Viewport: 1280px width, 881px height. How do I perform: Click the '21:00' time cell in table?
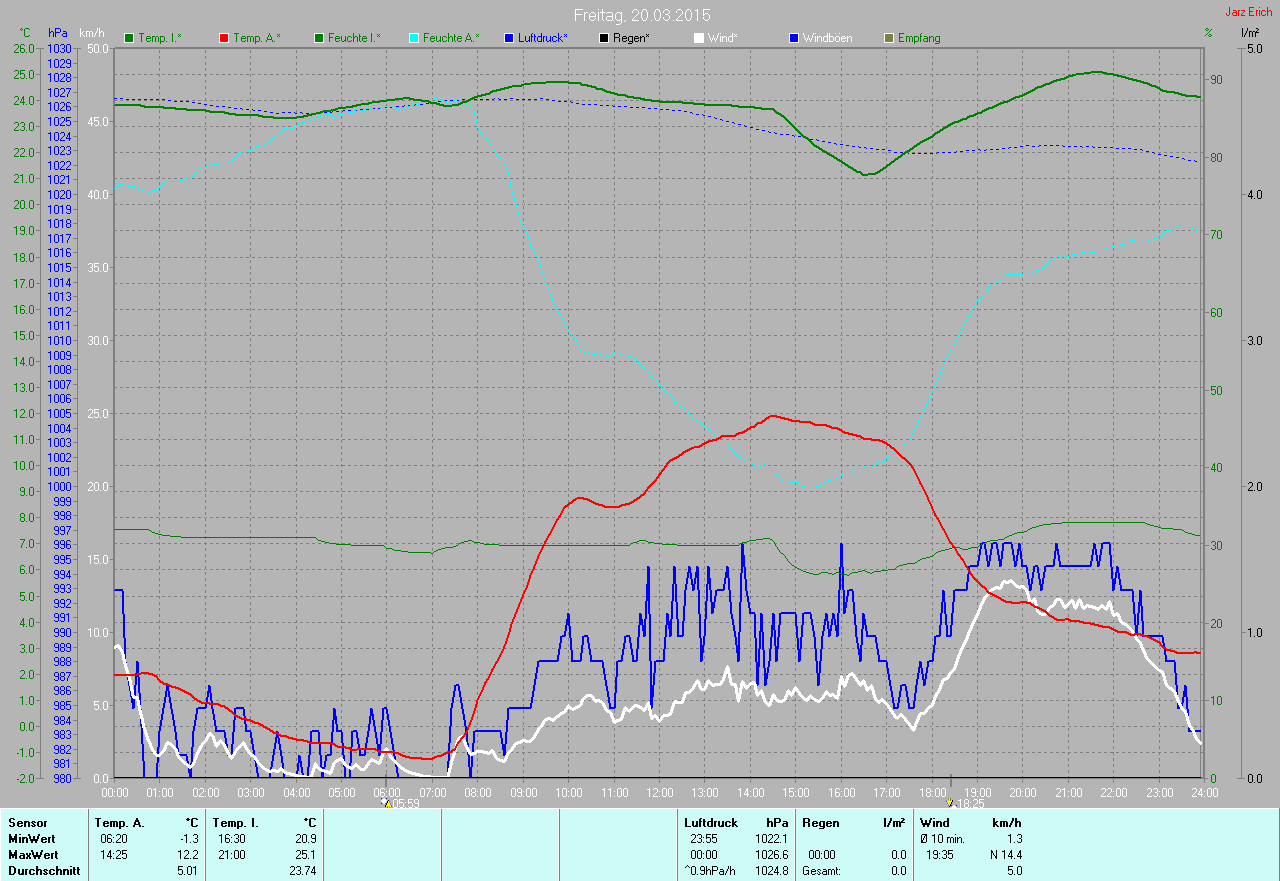[x=231, y=855]
